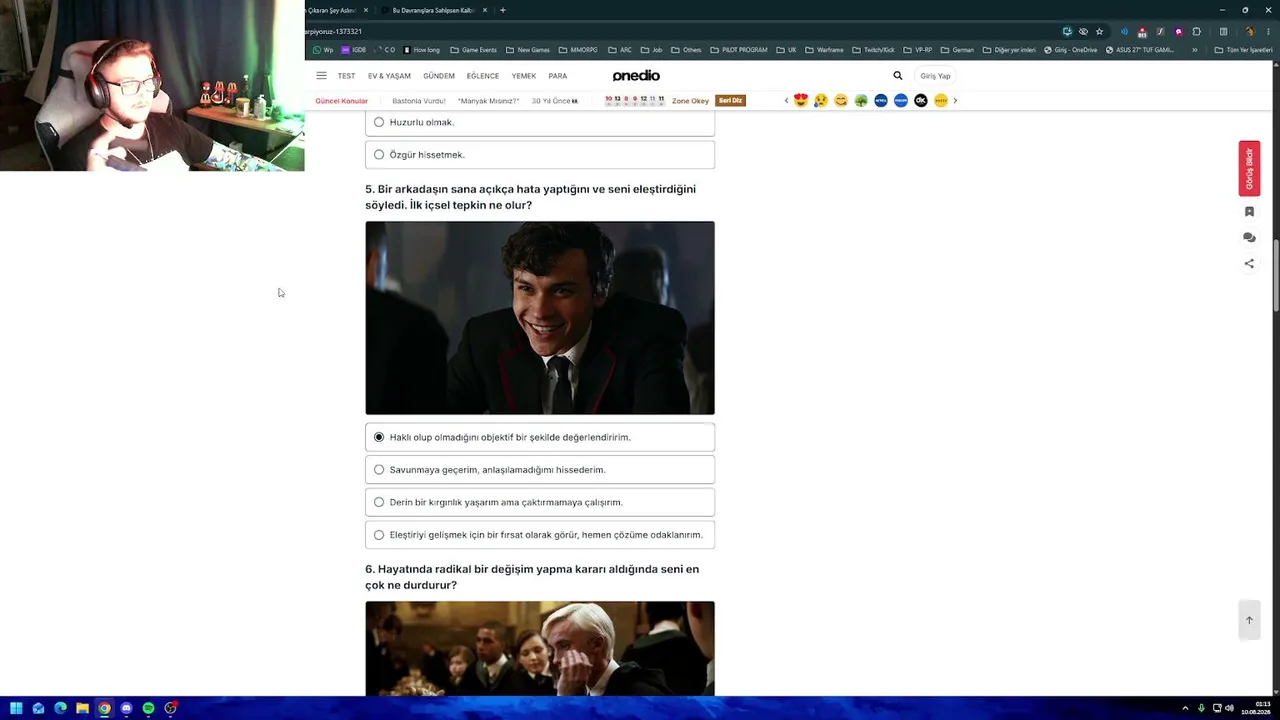Open Chrome three-dot menu
The height and width of the screenshot is (720, 1280).
1268,31
